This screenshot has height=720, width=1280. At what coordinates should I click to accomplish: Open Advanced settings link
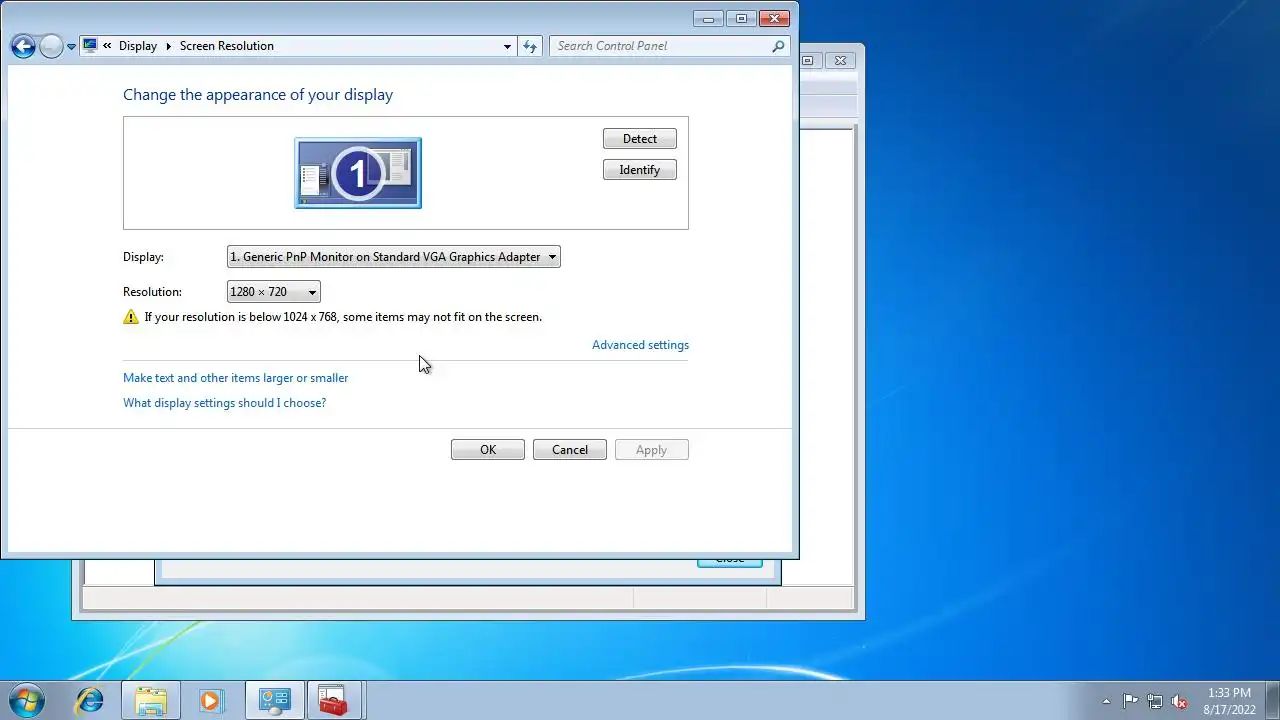640,345
